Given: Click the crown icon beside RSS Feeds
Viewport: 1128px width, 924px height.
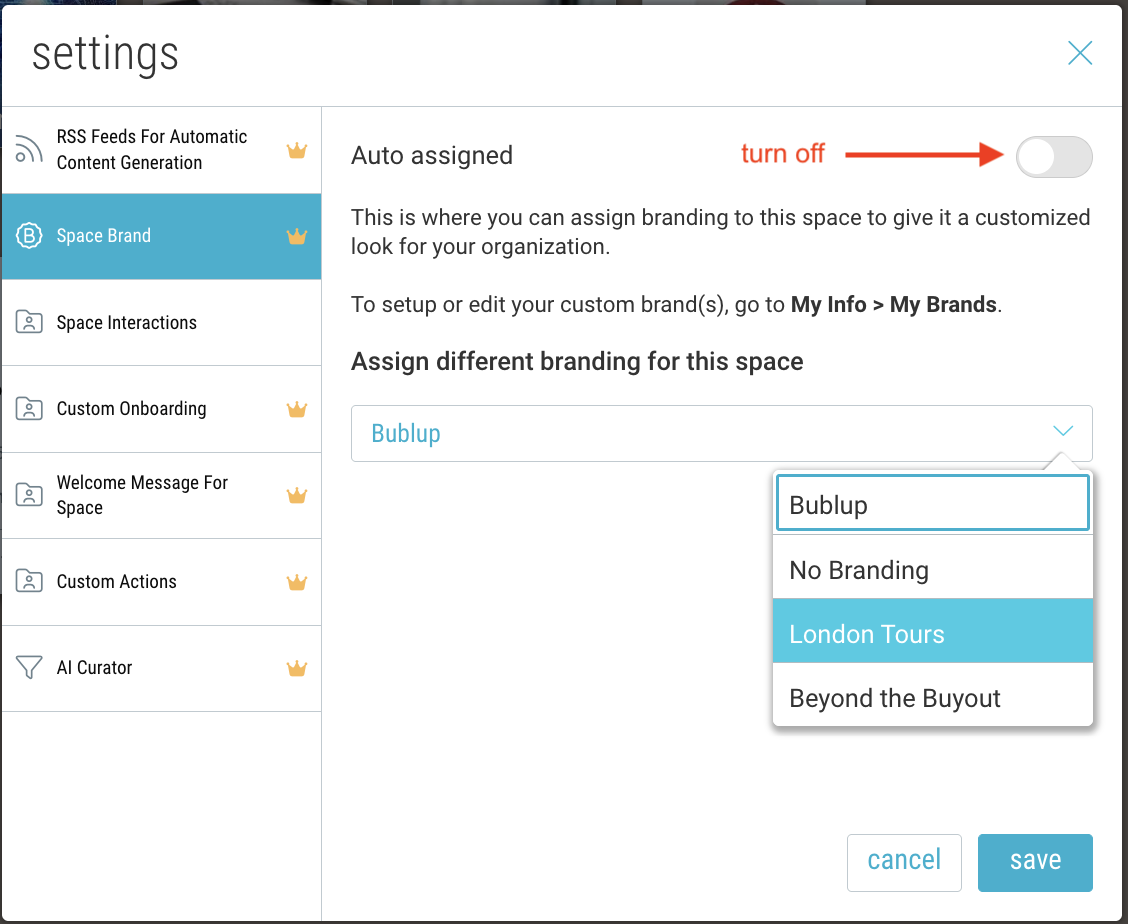Looking at the screenshot, I should [296, 151].
